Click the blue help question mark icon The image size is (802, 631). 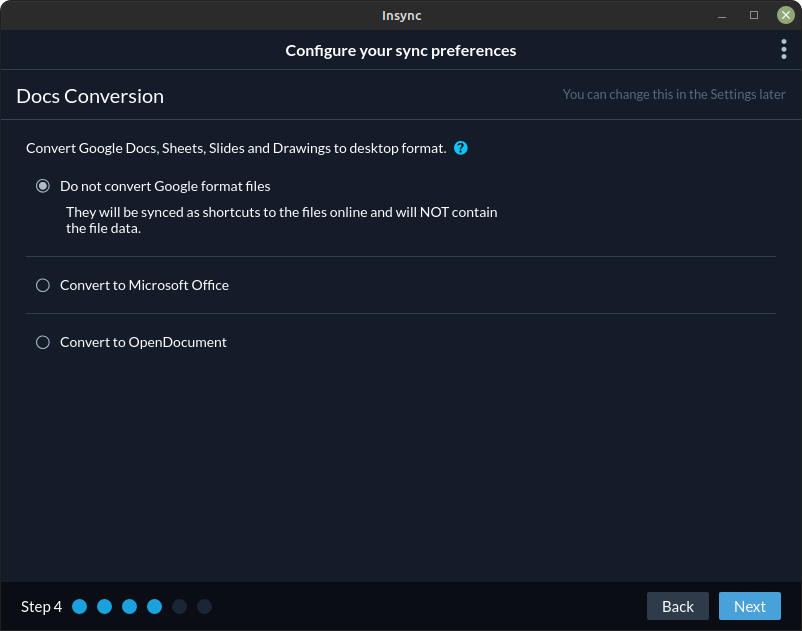(461, 148)
